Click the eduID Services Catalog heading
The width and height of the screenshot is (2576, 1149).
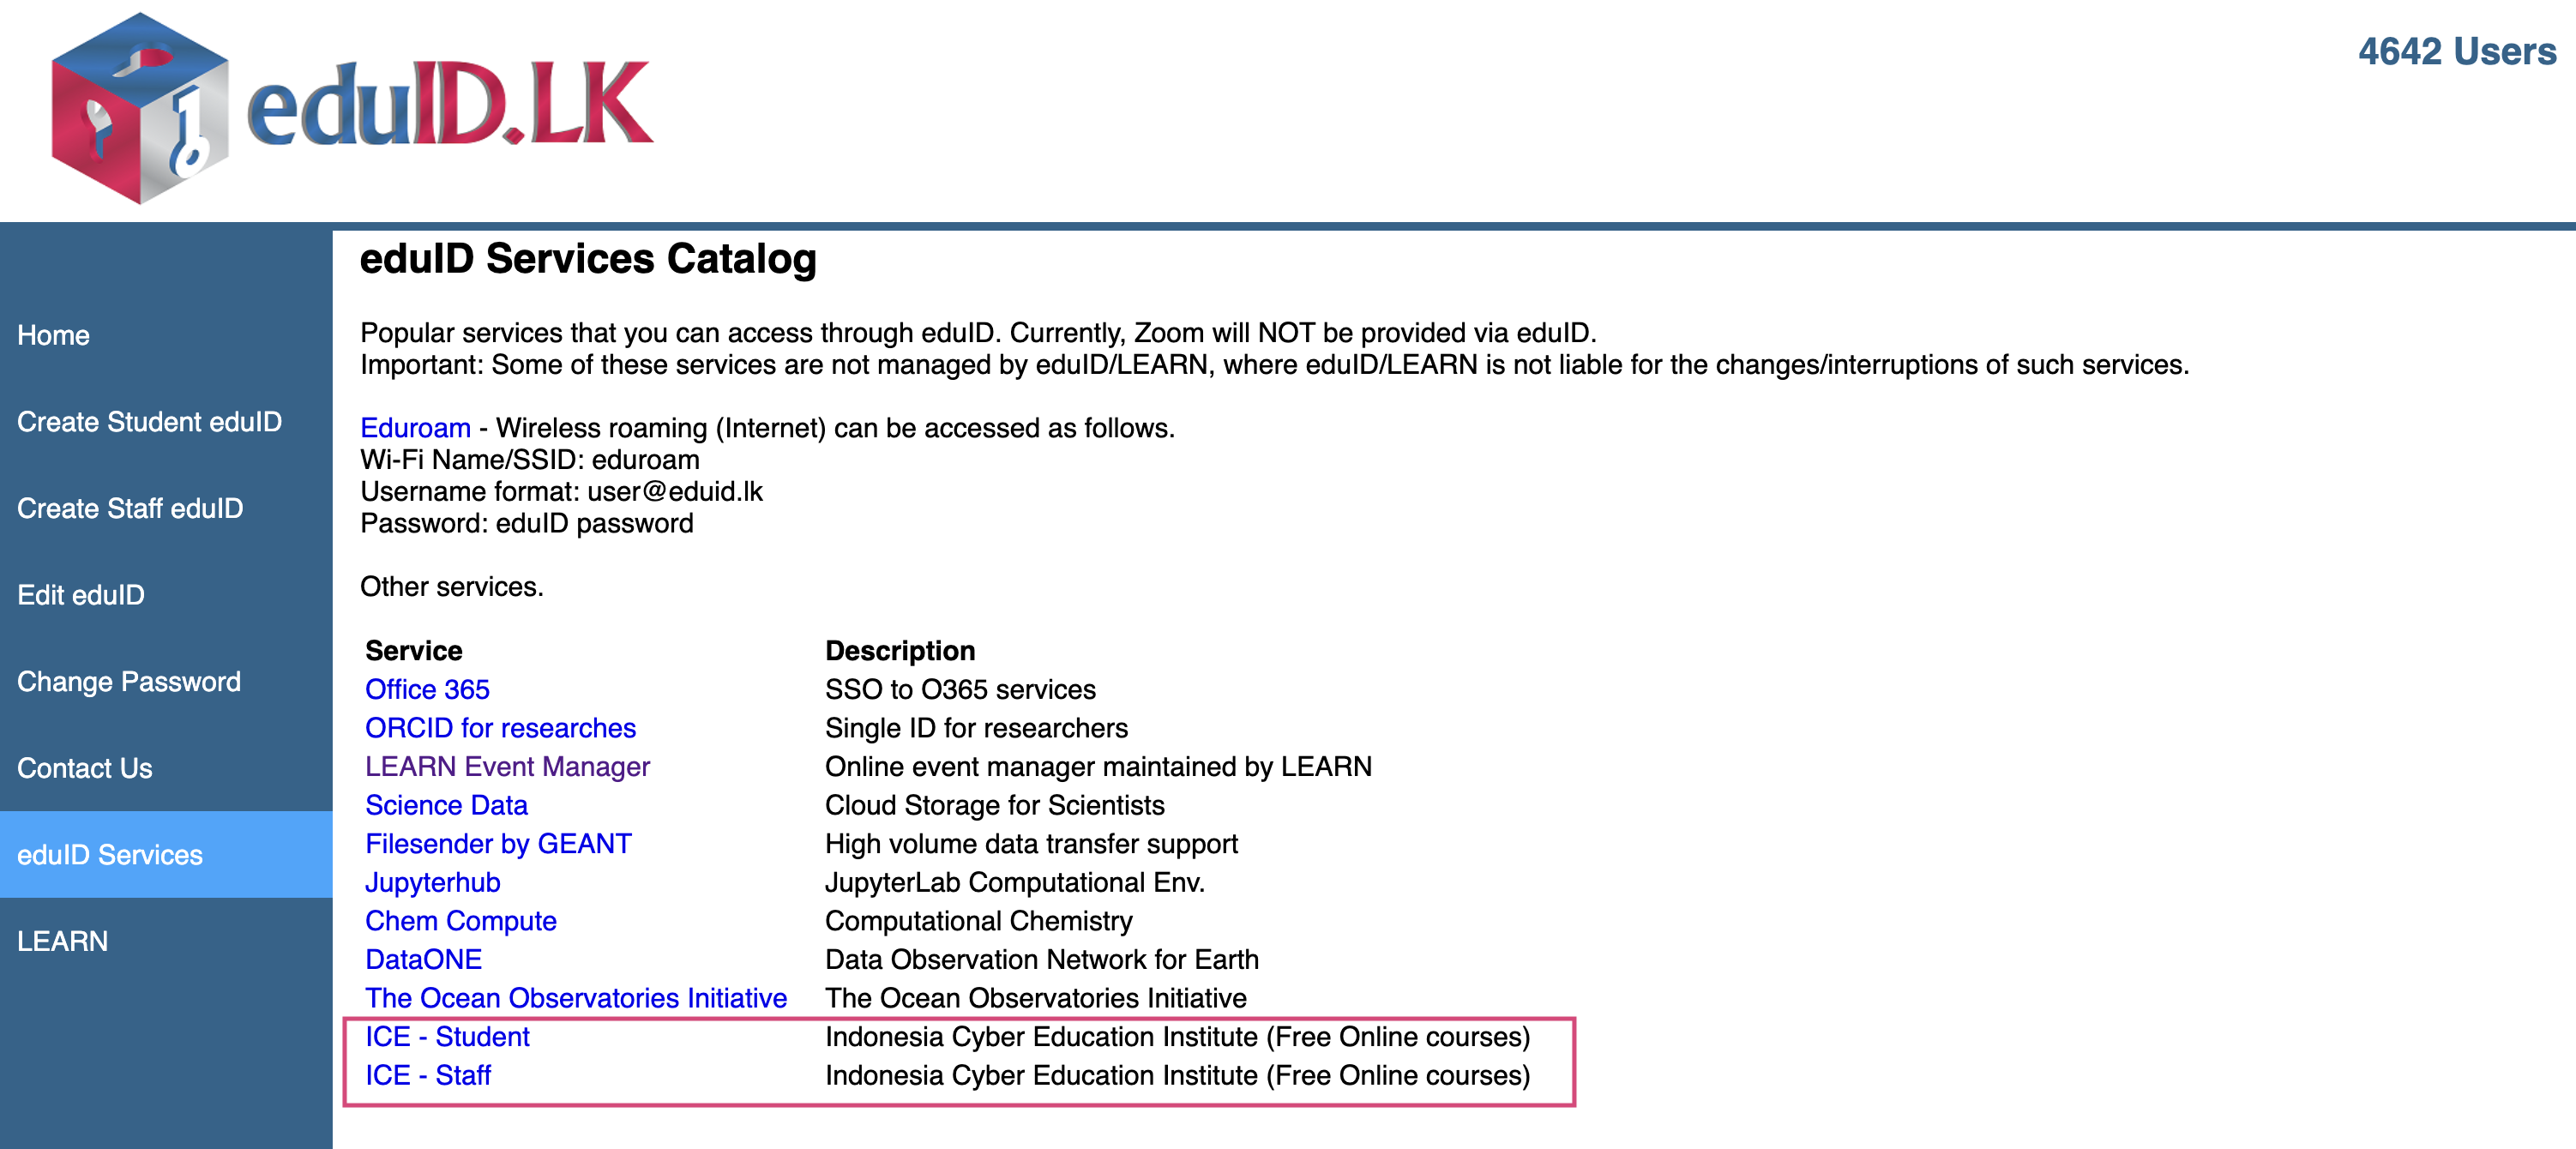(x=588, y=259)
